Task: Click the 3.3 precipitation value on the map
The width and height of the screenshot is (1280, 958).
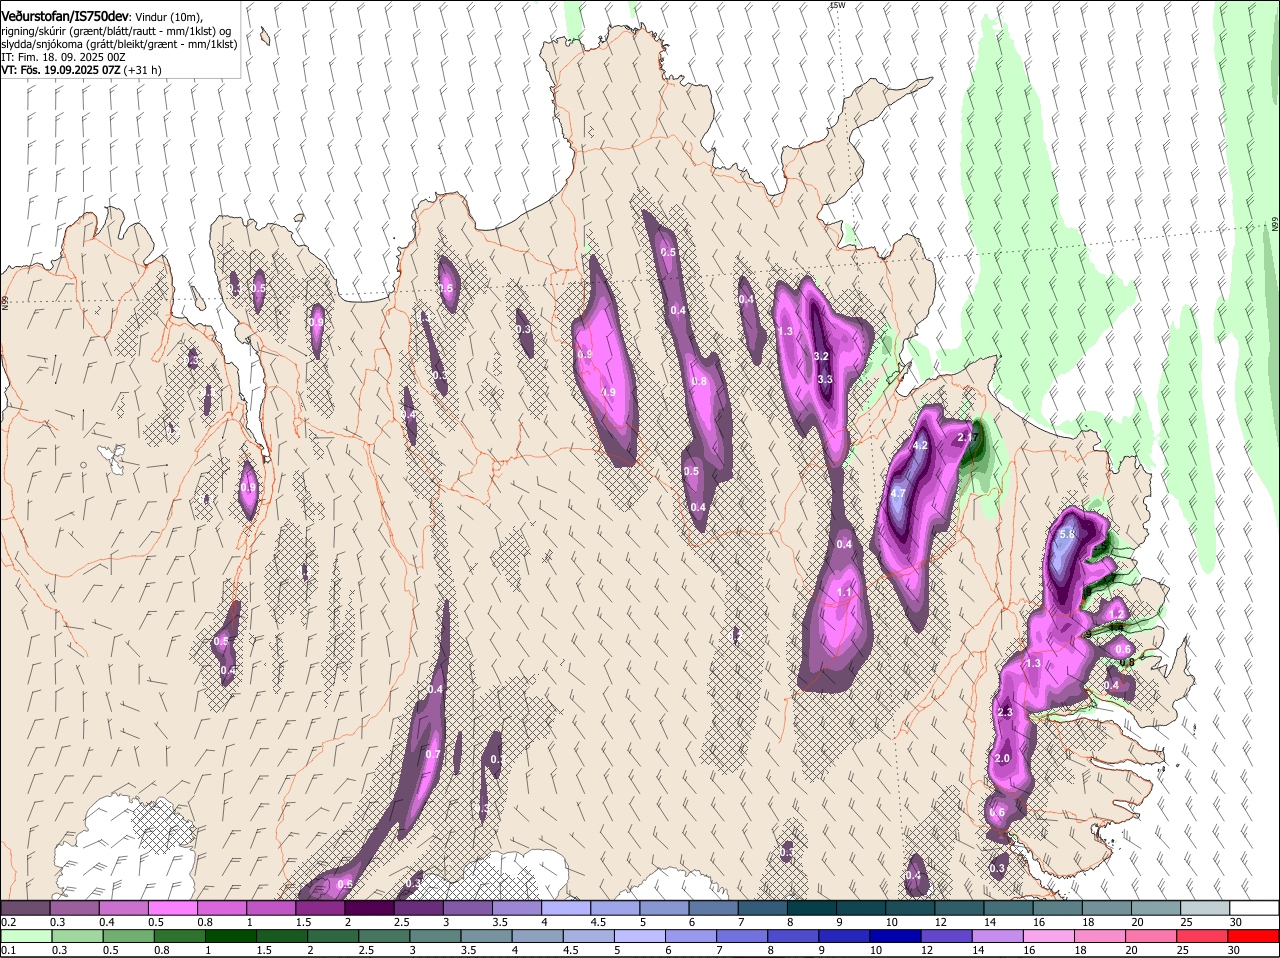Action: coord(825,379)
